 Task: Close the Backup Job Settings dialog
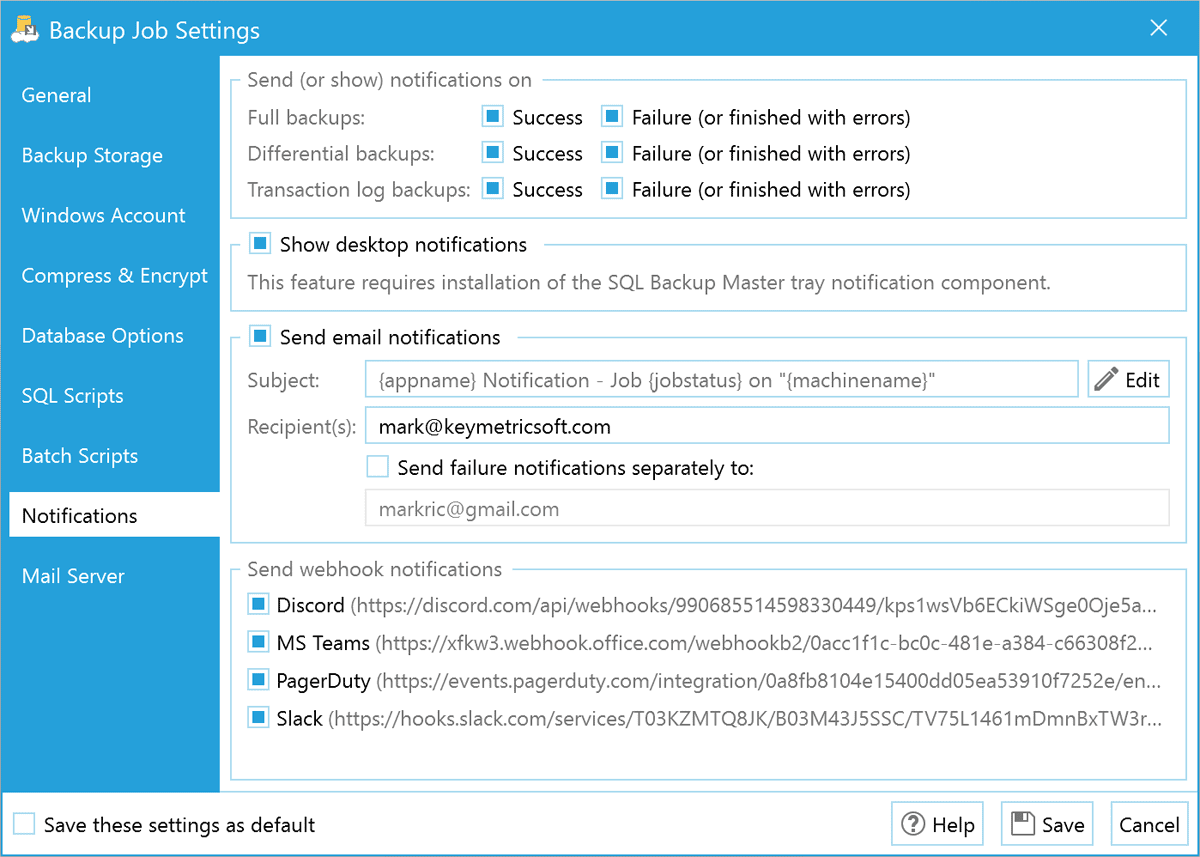click(x=1159, y=29)
